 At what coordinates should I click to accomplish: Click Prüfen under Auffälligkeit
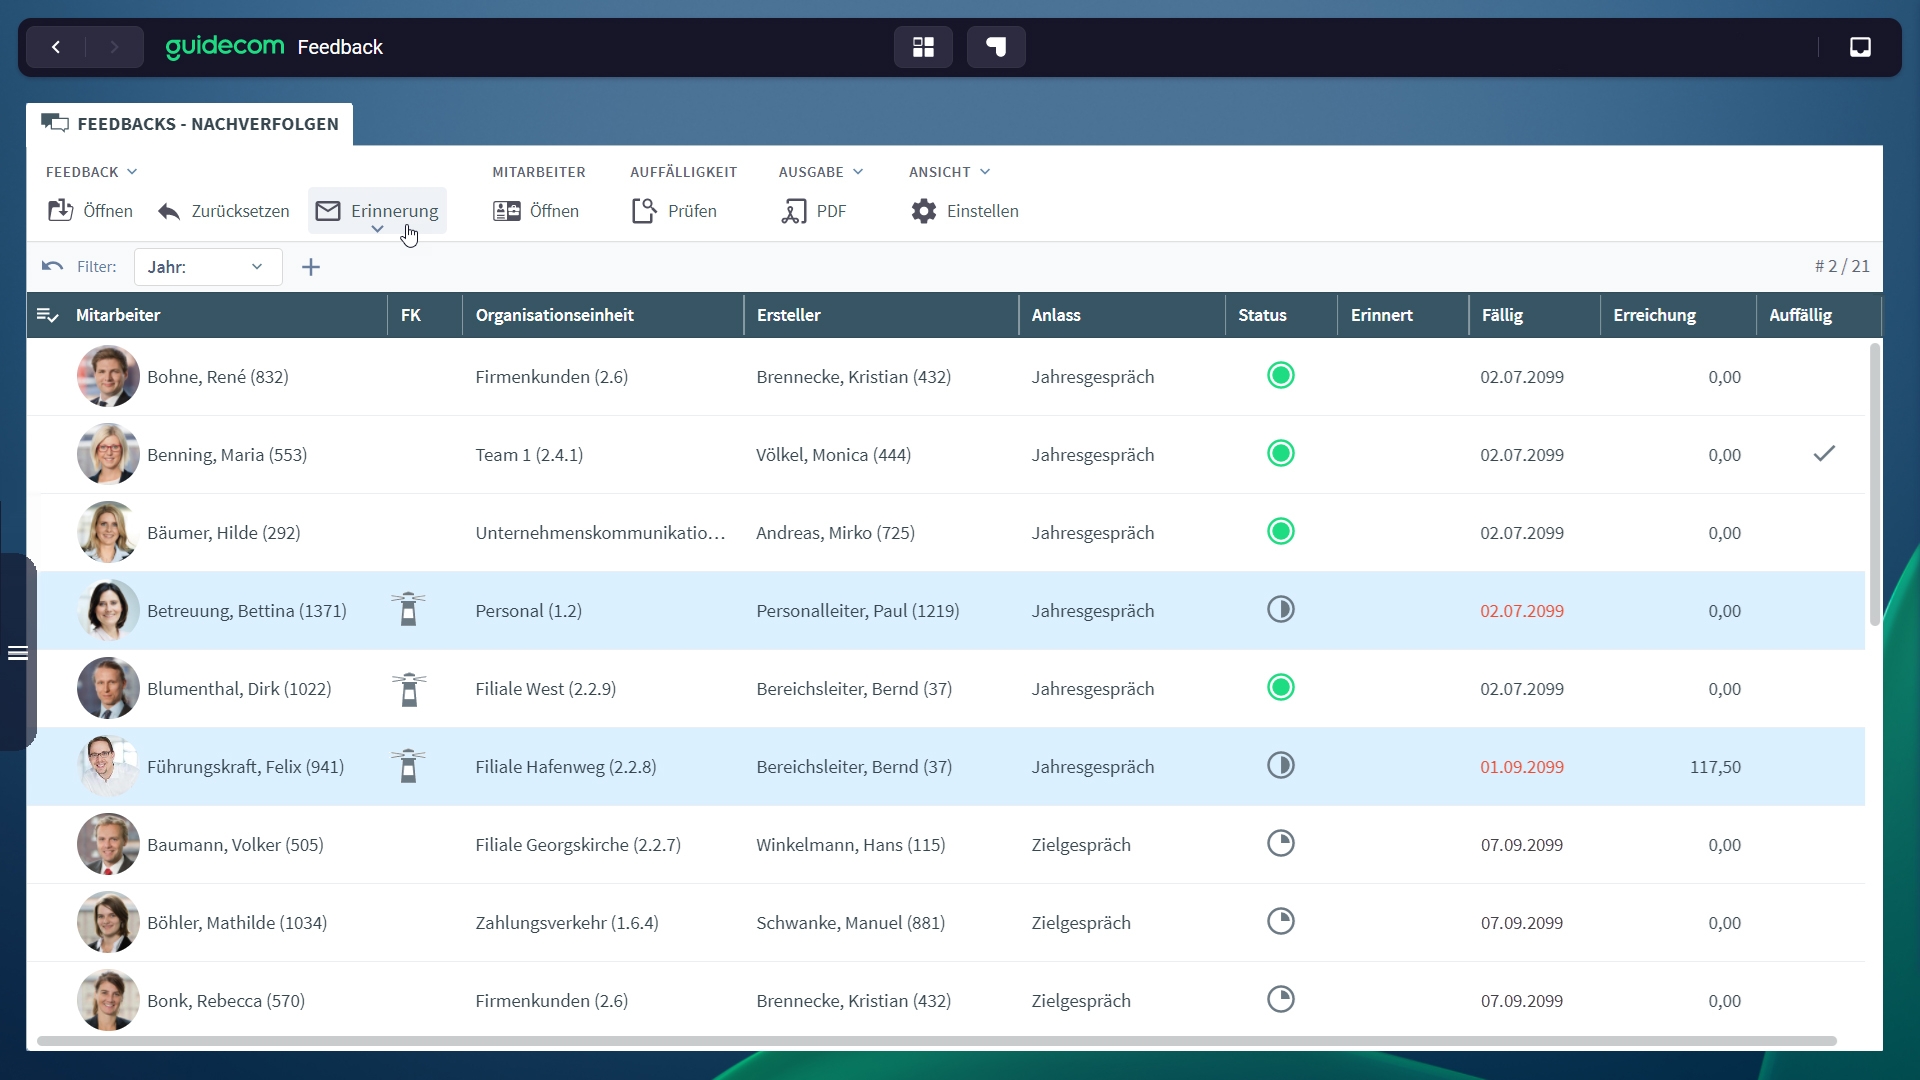click(x=674, y=211)
